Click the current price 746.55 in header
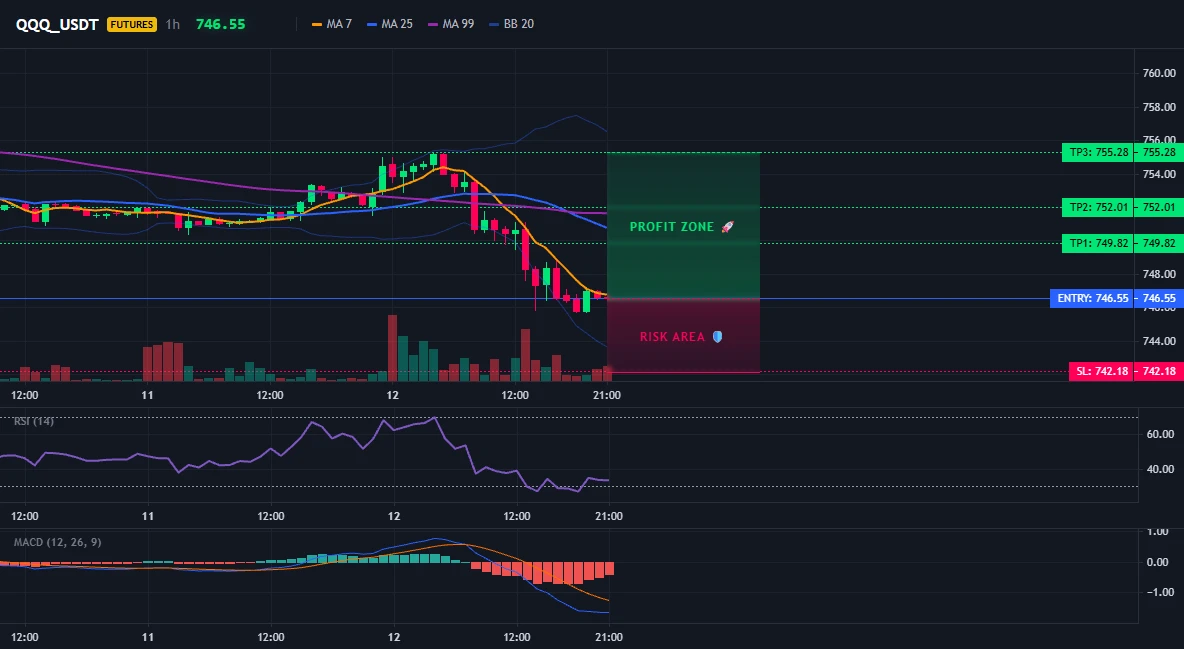The image size is (1184, 649). [x=220, y=24]
